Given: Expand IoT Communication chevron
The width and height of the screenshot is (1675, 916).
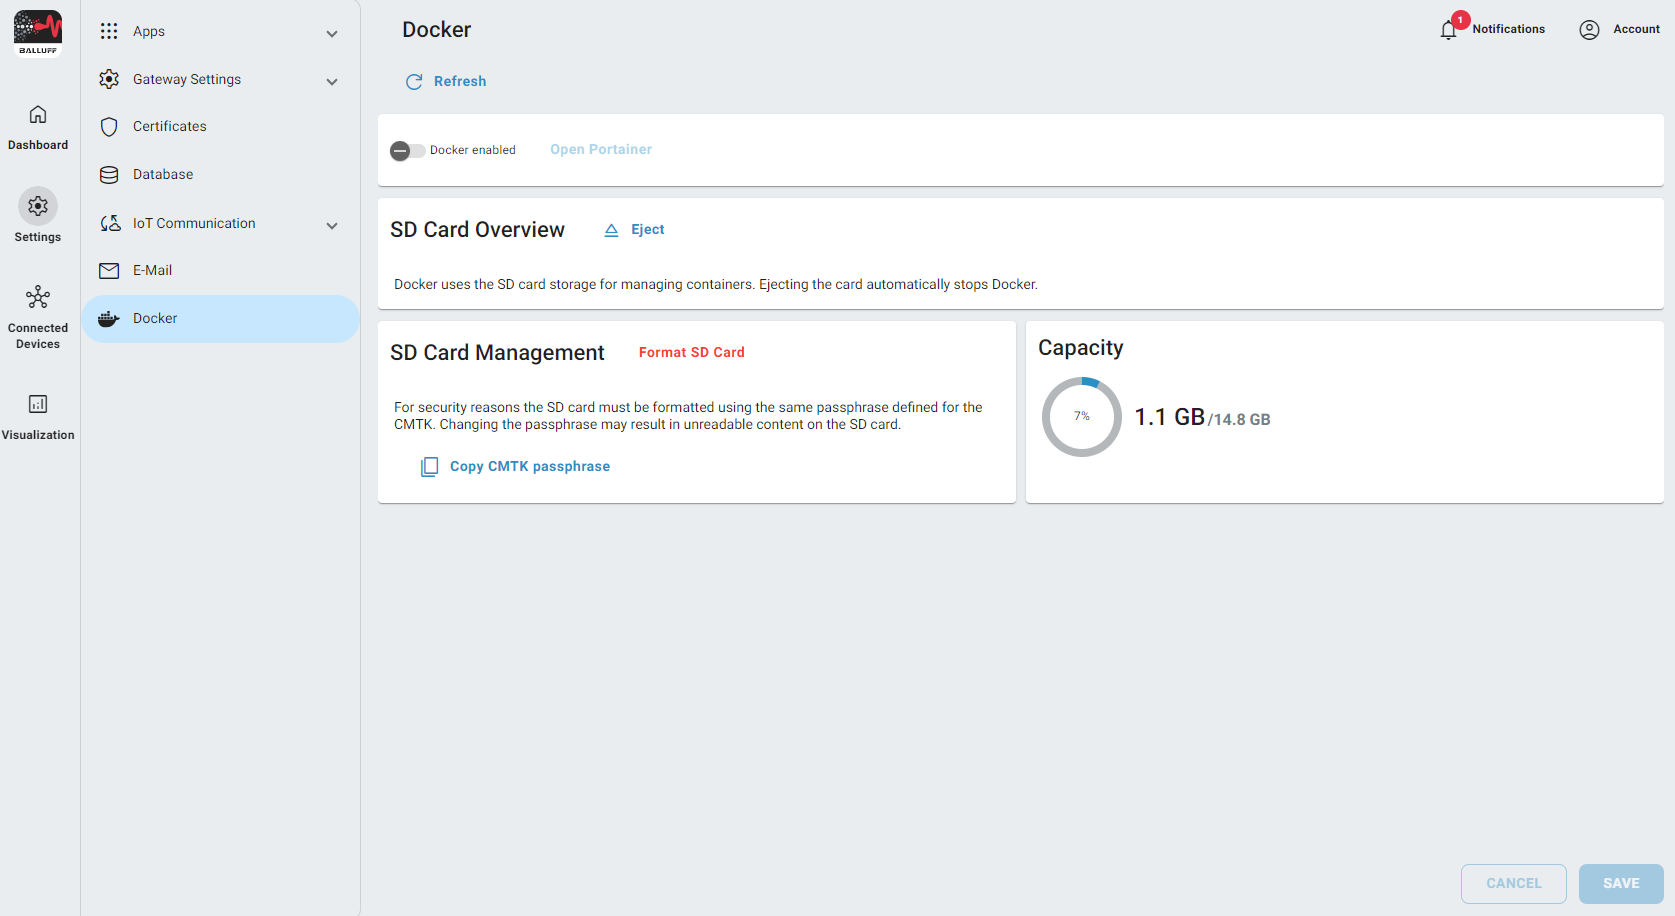Looking at the screenshot, I should [x=332, y=226].
